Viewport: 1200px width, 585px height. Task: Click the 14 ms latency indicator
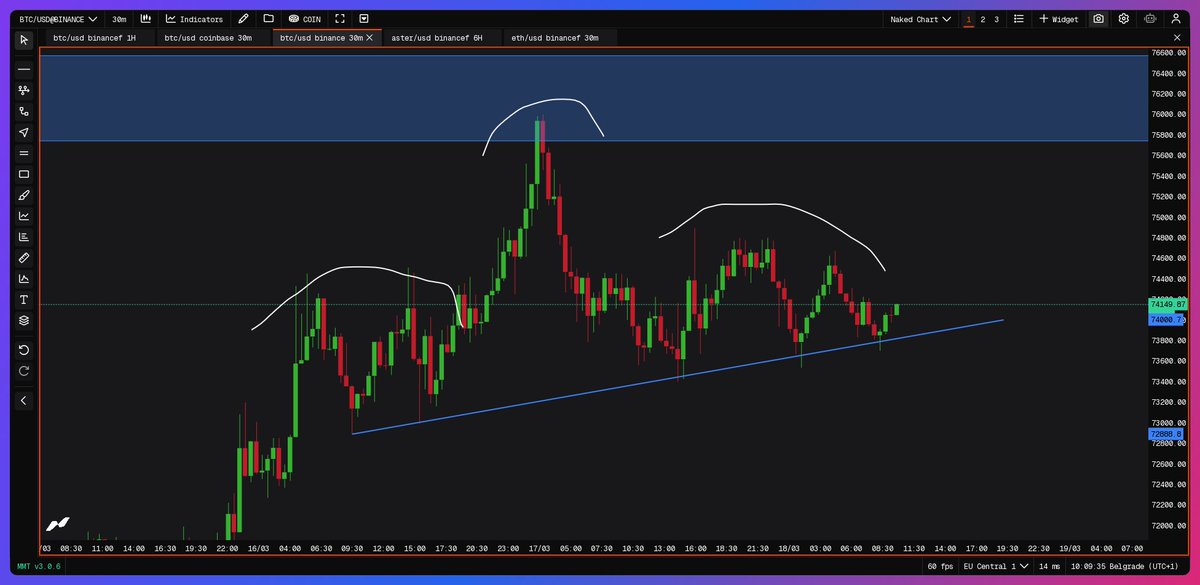[1051, 567]
